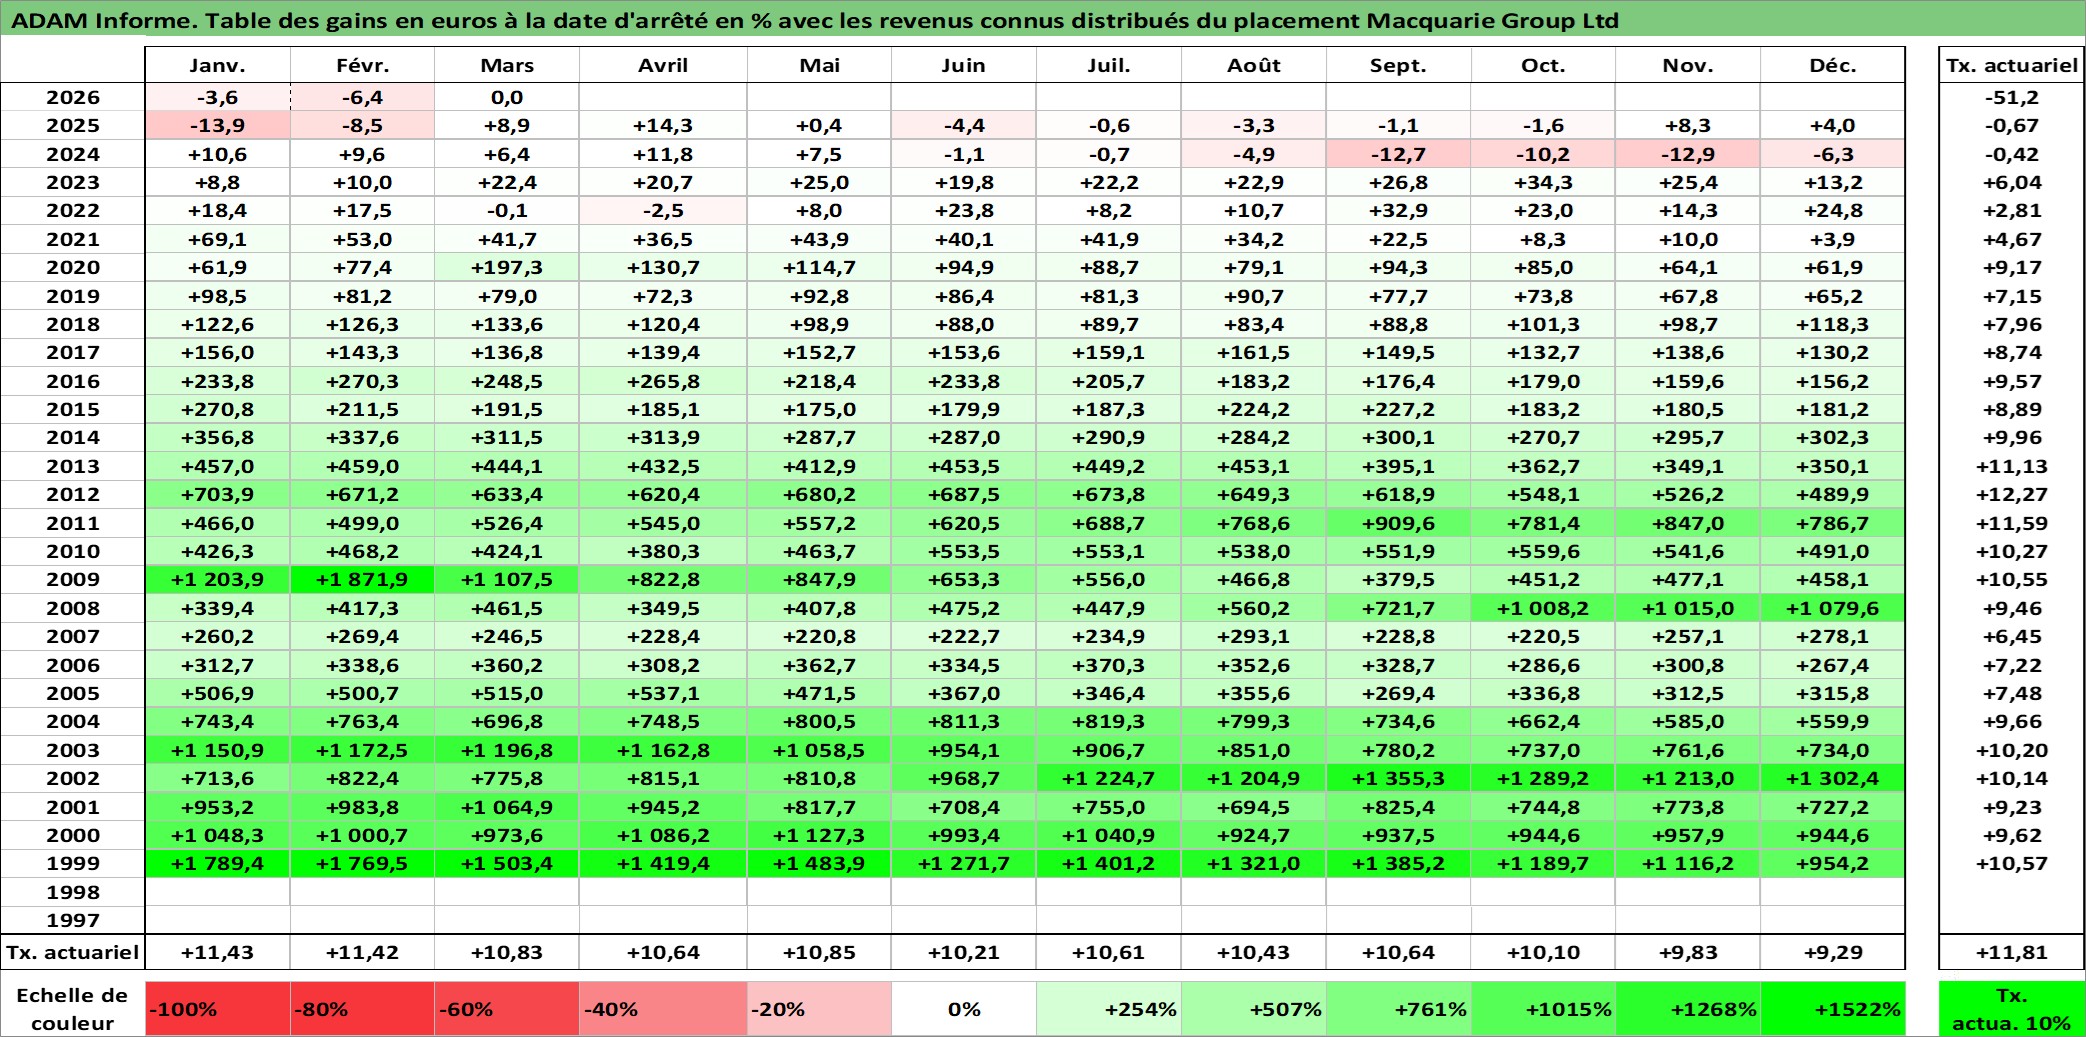Select the -60% color scale swatch
Screen dimensions: 2086x1037
pyautogui.click(x=507, y=1009)
